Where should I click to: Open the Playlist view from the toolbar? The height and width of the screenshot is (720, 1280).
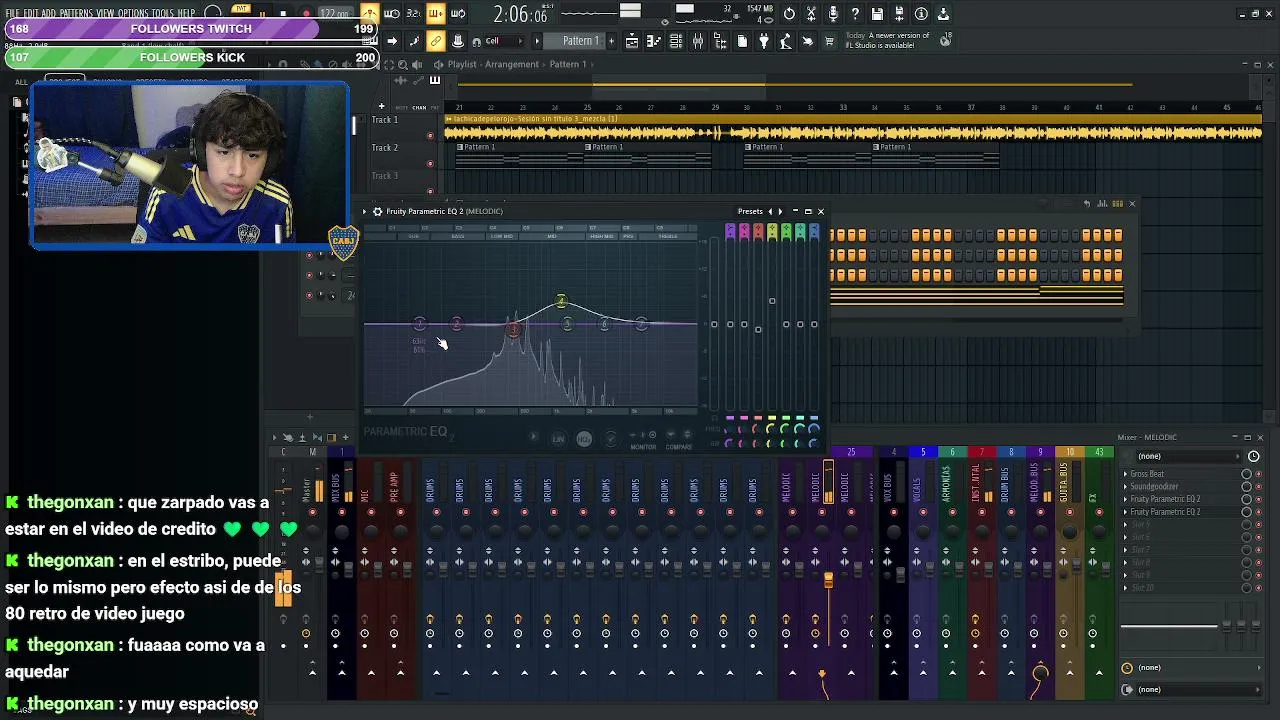[x=632, y=41]
